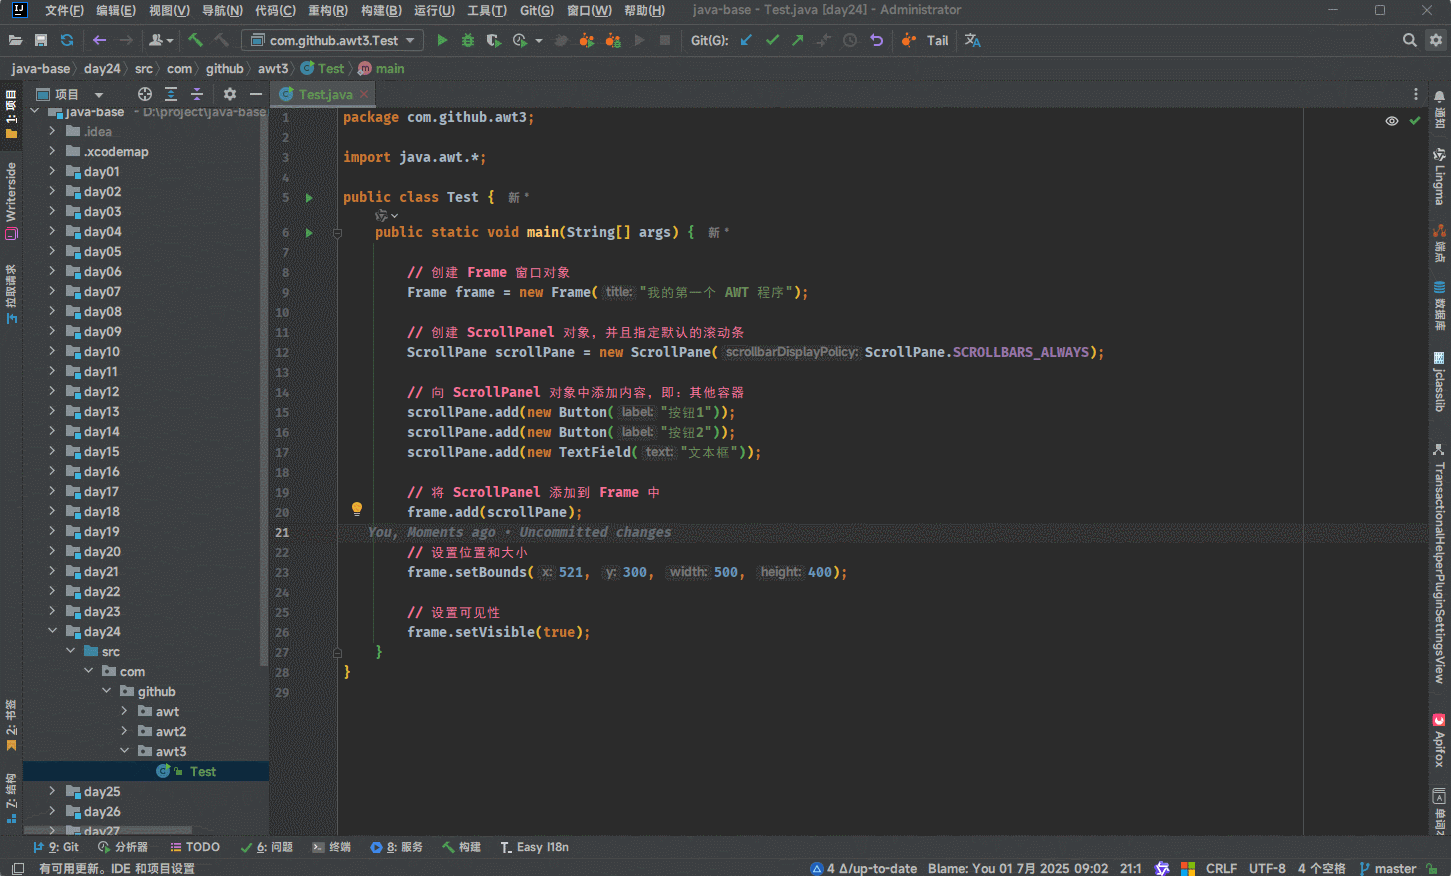Run the program with the green Run button
This screenshot has height=876, width=1451.
click(442, 41)
